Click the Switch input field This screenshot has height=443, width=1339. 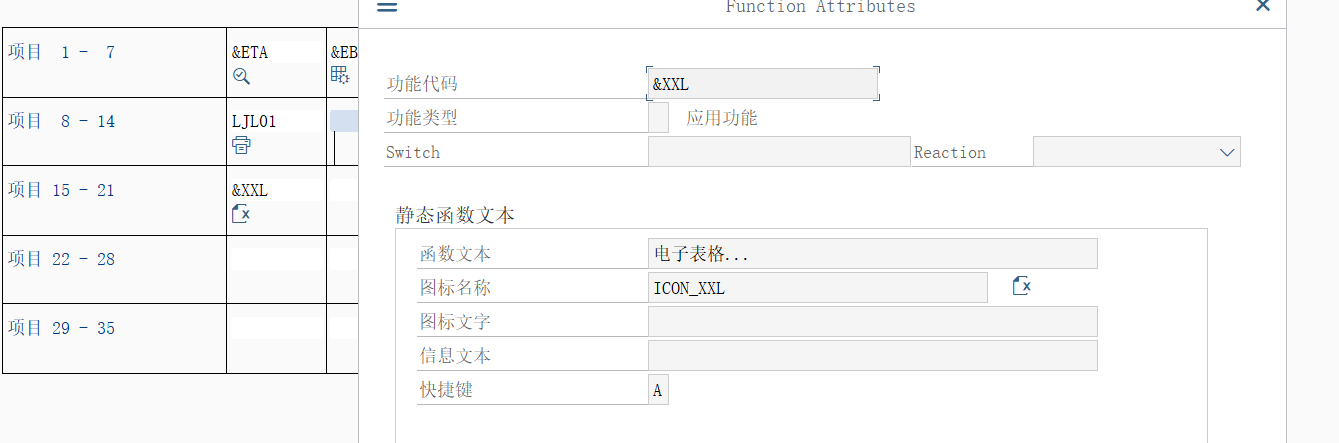click(x=778, y=152)
